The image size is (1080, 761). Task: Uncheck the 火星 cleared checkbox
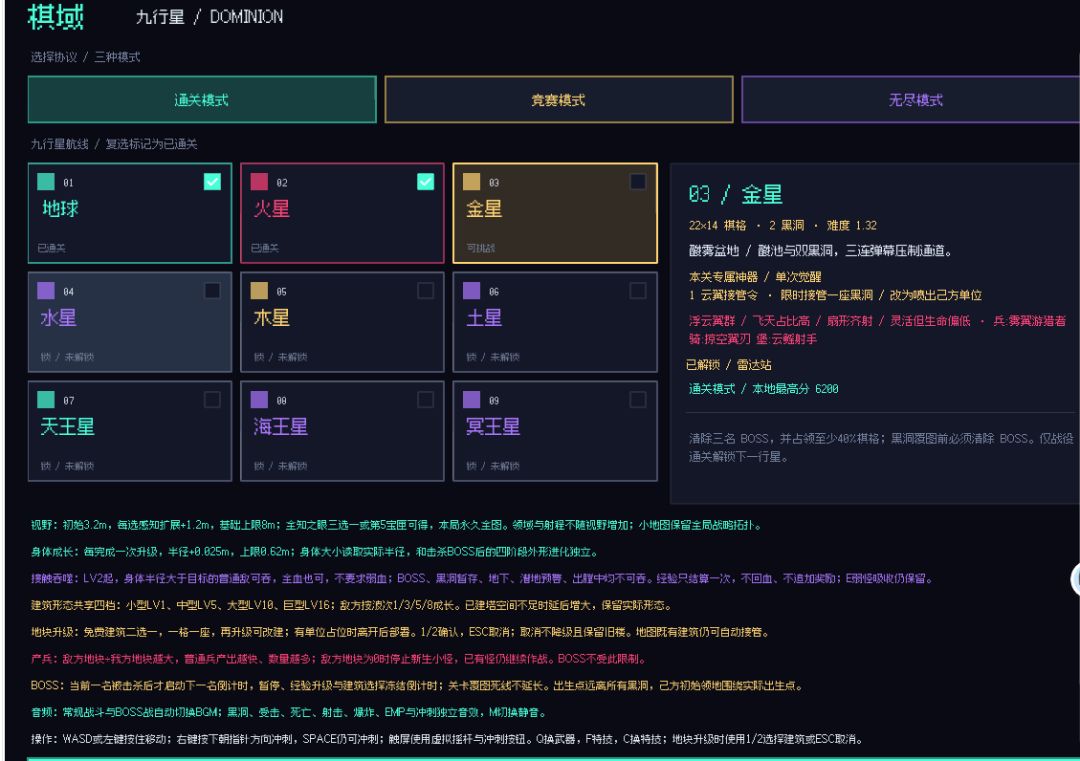(x=426, y=181)
